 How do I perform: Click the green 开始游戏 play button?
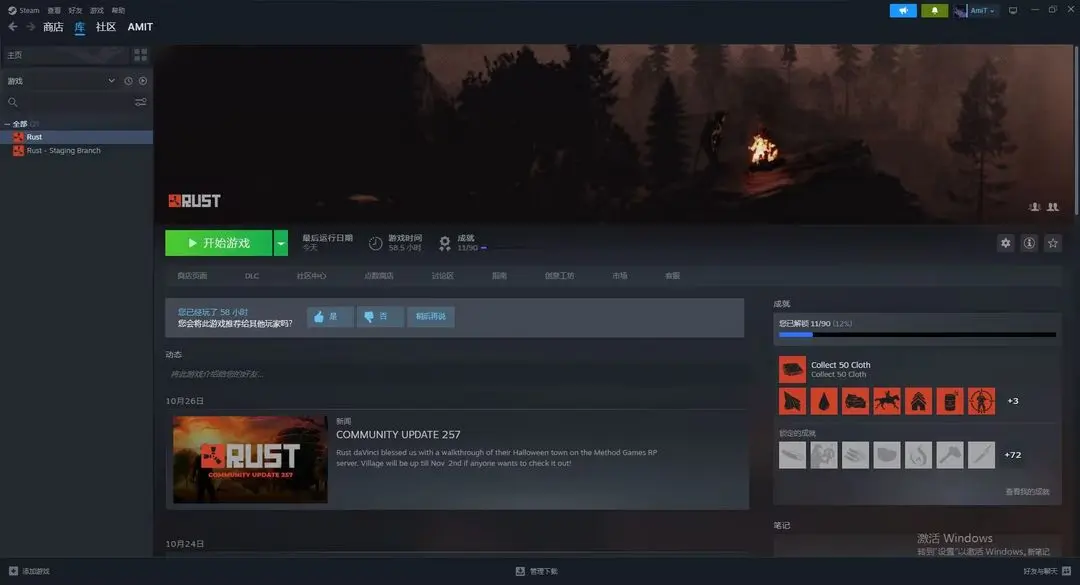pos(219,243)
